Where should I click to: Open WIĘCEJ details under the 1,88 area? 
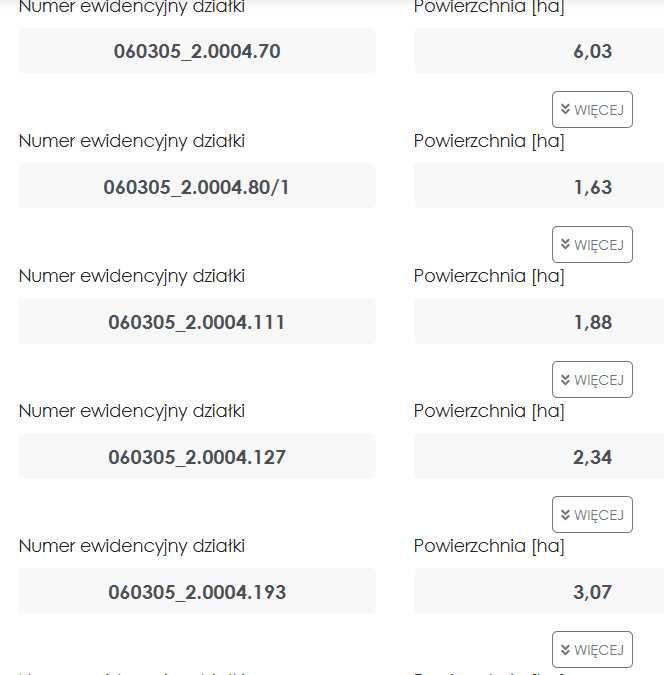[x=592, y=379]
